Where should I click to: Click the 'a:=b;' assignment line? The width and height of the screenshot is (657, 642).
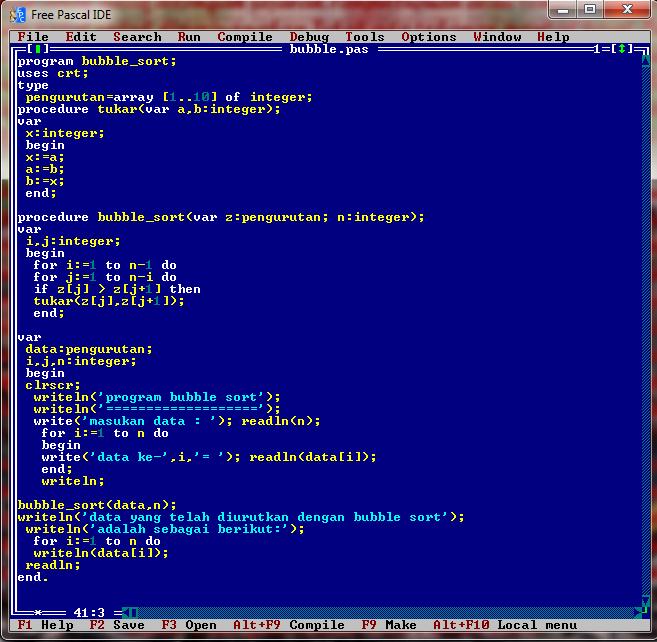[x=45, y=169]
